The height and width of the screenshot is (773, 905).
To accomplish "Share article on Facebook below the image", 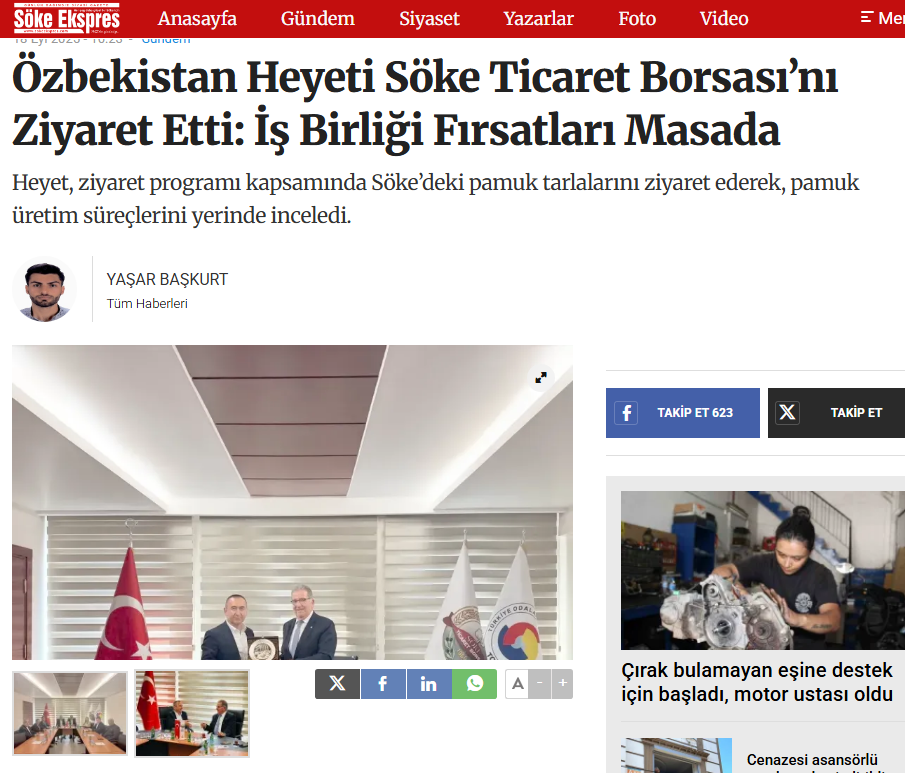I will click(383, 684).
